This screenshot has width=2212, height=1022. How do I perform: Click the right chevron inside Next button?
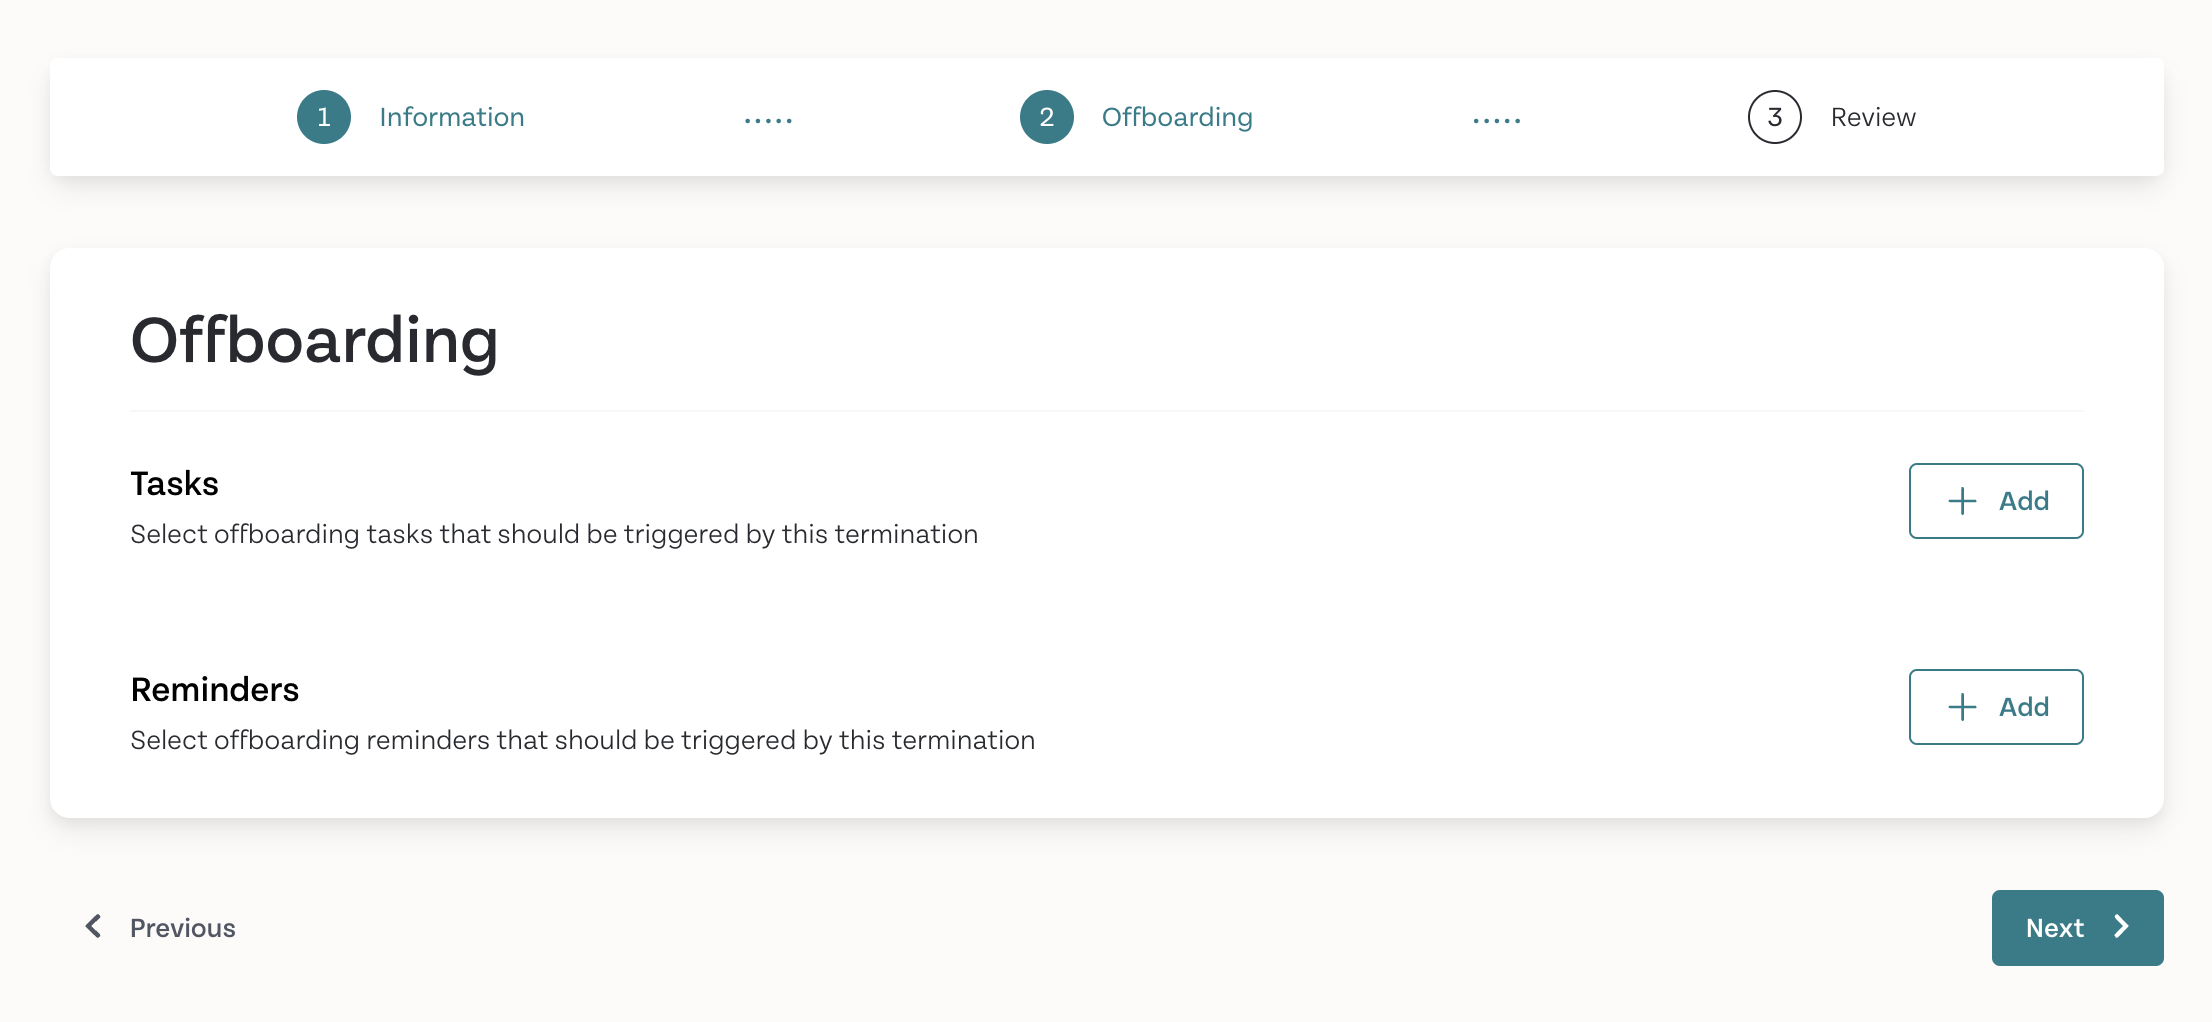(2121, 927)
